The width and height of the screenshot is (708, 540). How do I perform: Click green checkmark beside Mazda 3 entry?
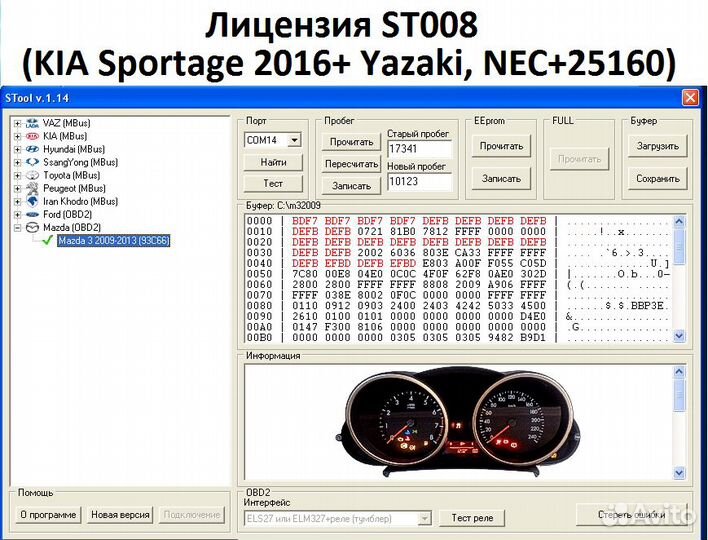click(47, 241)
